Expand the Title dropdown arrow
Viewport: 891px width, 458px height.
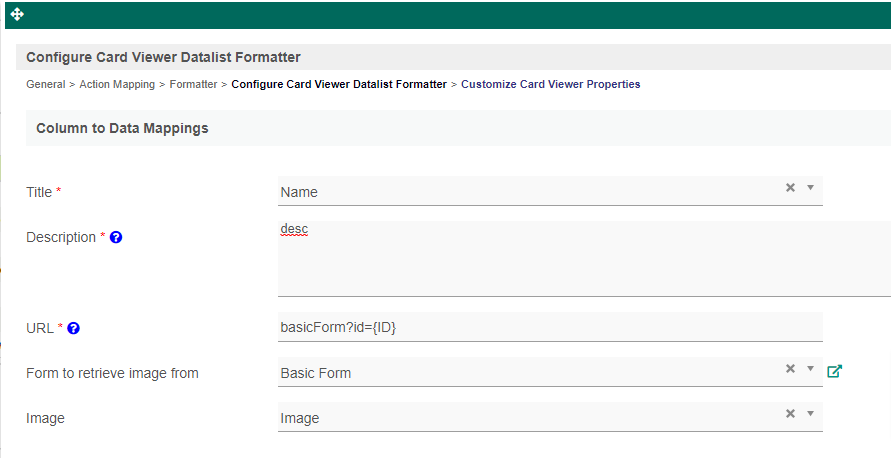point(810,187)
